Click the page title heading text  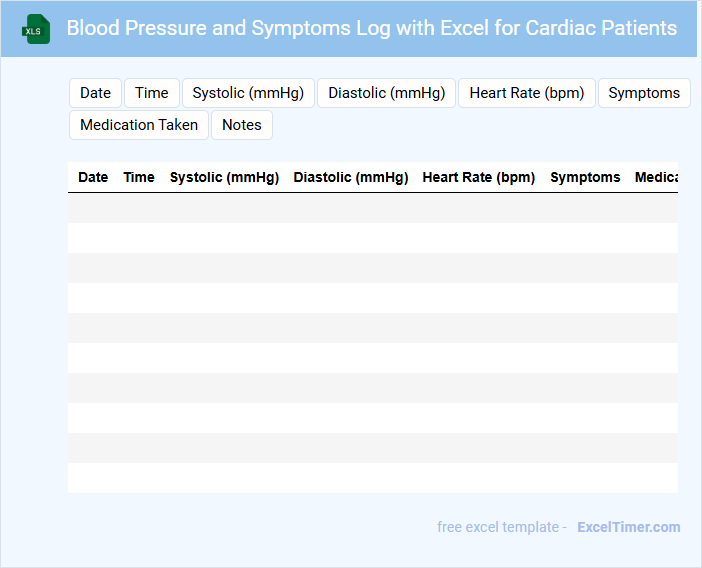tap(372, 28)
